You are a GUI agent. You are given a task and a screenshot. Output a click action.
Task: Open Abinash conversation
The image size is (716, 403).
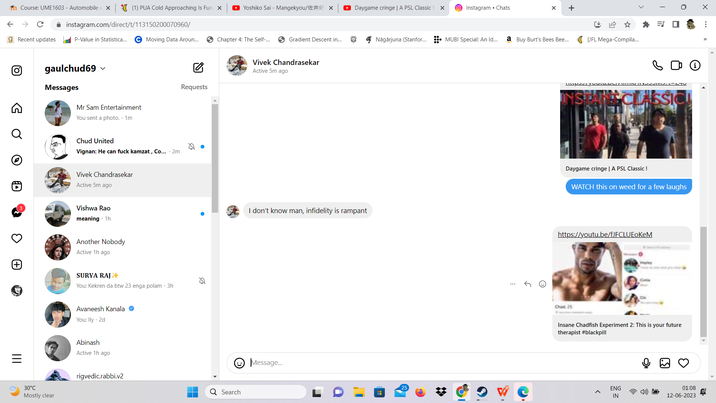pyautogui.click(x=122, y=348)
